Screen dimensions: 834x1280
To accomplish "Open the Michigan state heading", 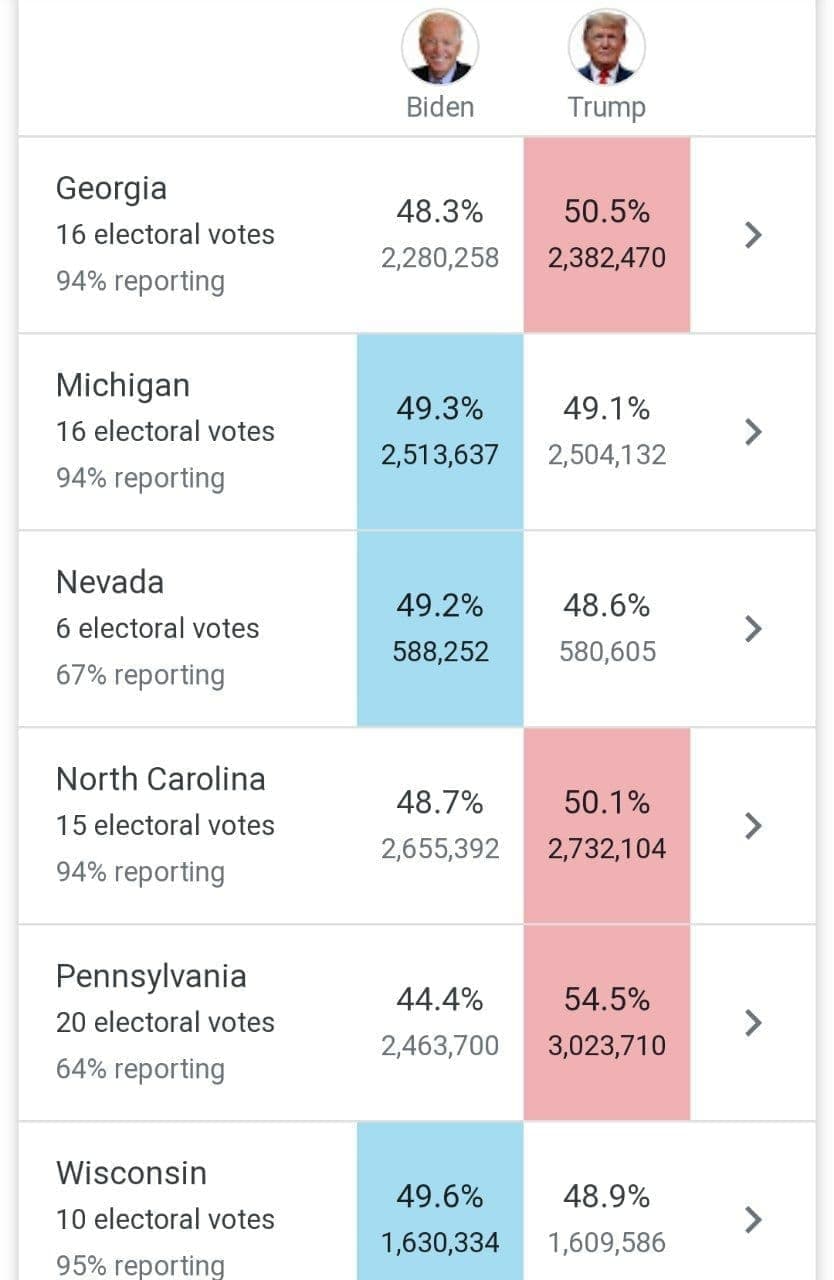I will (122, 385).
